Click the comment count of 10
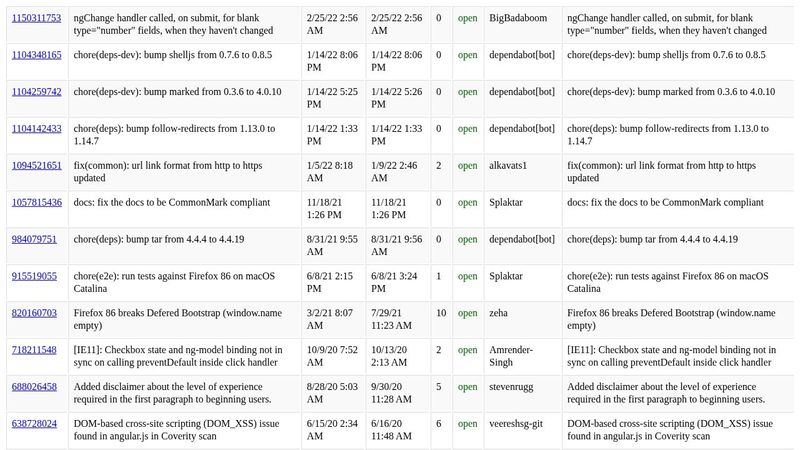Image resolution: width=800 pixels, height=450 pixels. [x=441, y=313]
